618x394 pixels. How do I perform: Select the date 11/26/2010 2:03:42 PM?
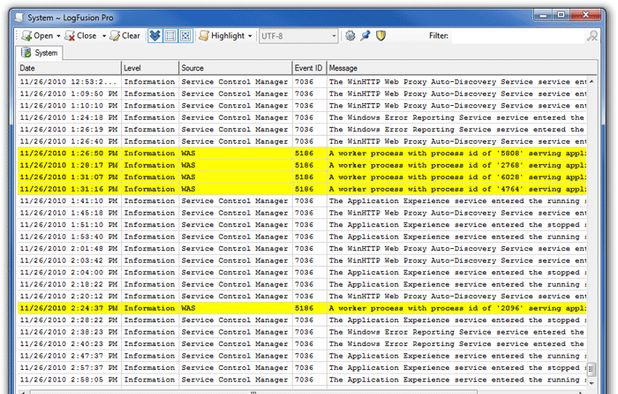point(69,260)
